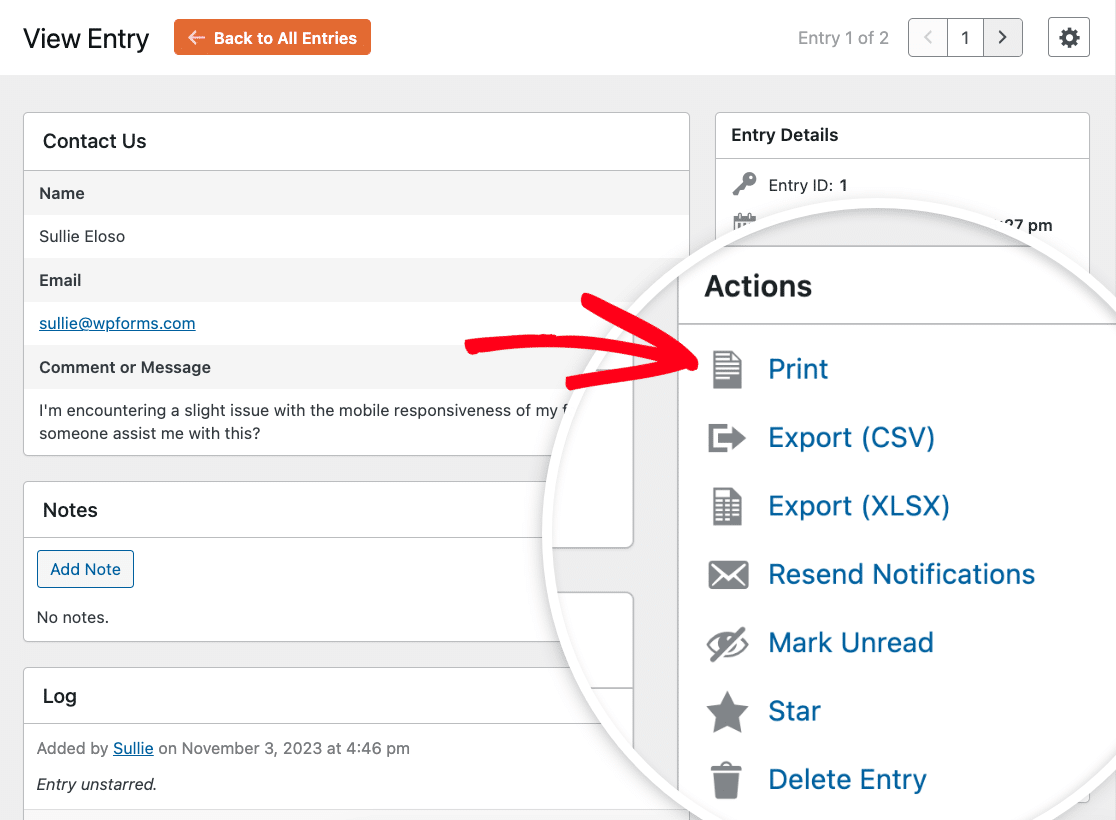Click the Log panel heading
The height and width of the screenshot is (820, 1116).
(60, 696)
